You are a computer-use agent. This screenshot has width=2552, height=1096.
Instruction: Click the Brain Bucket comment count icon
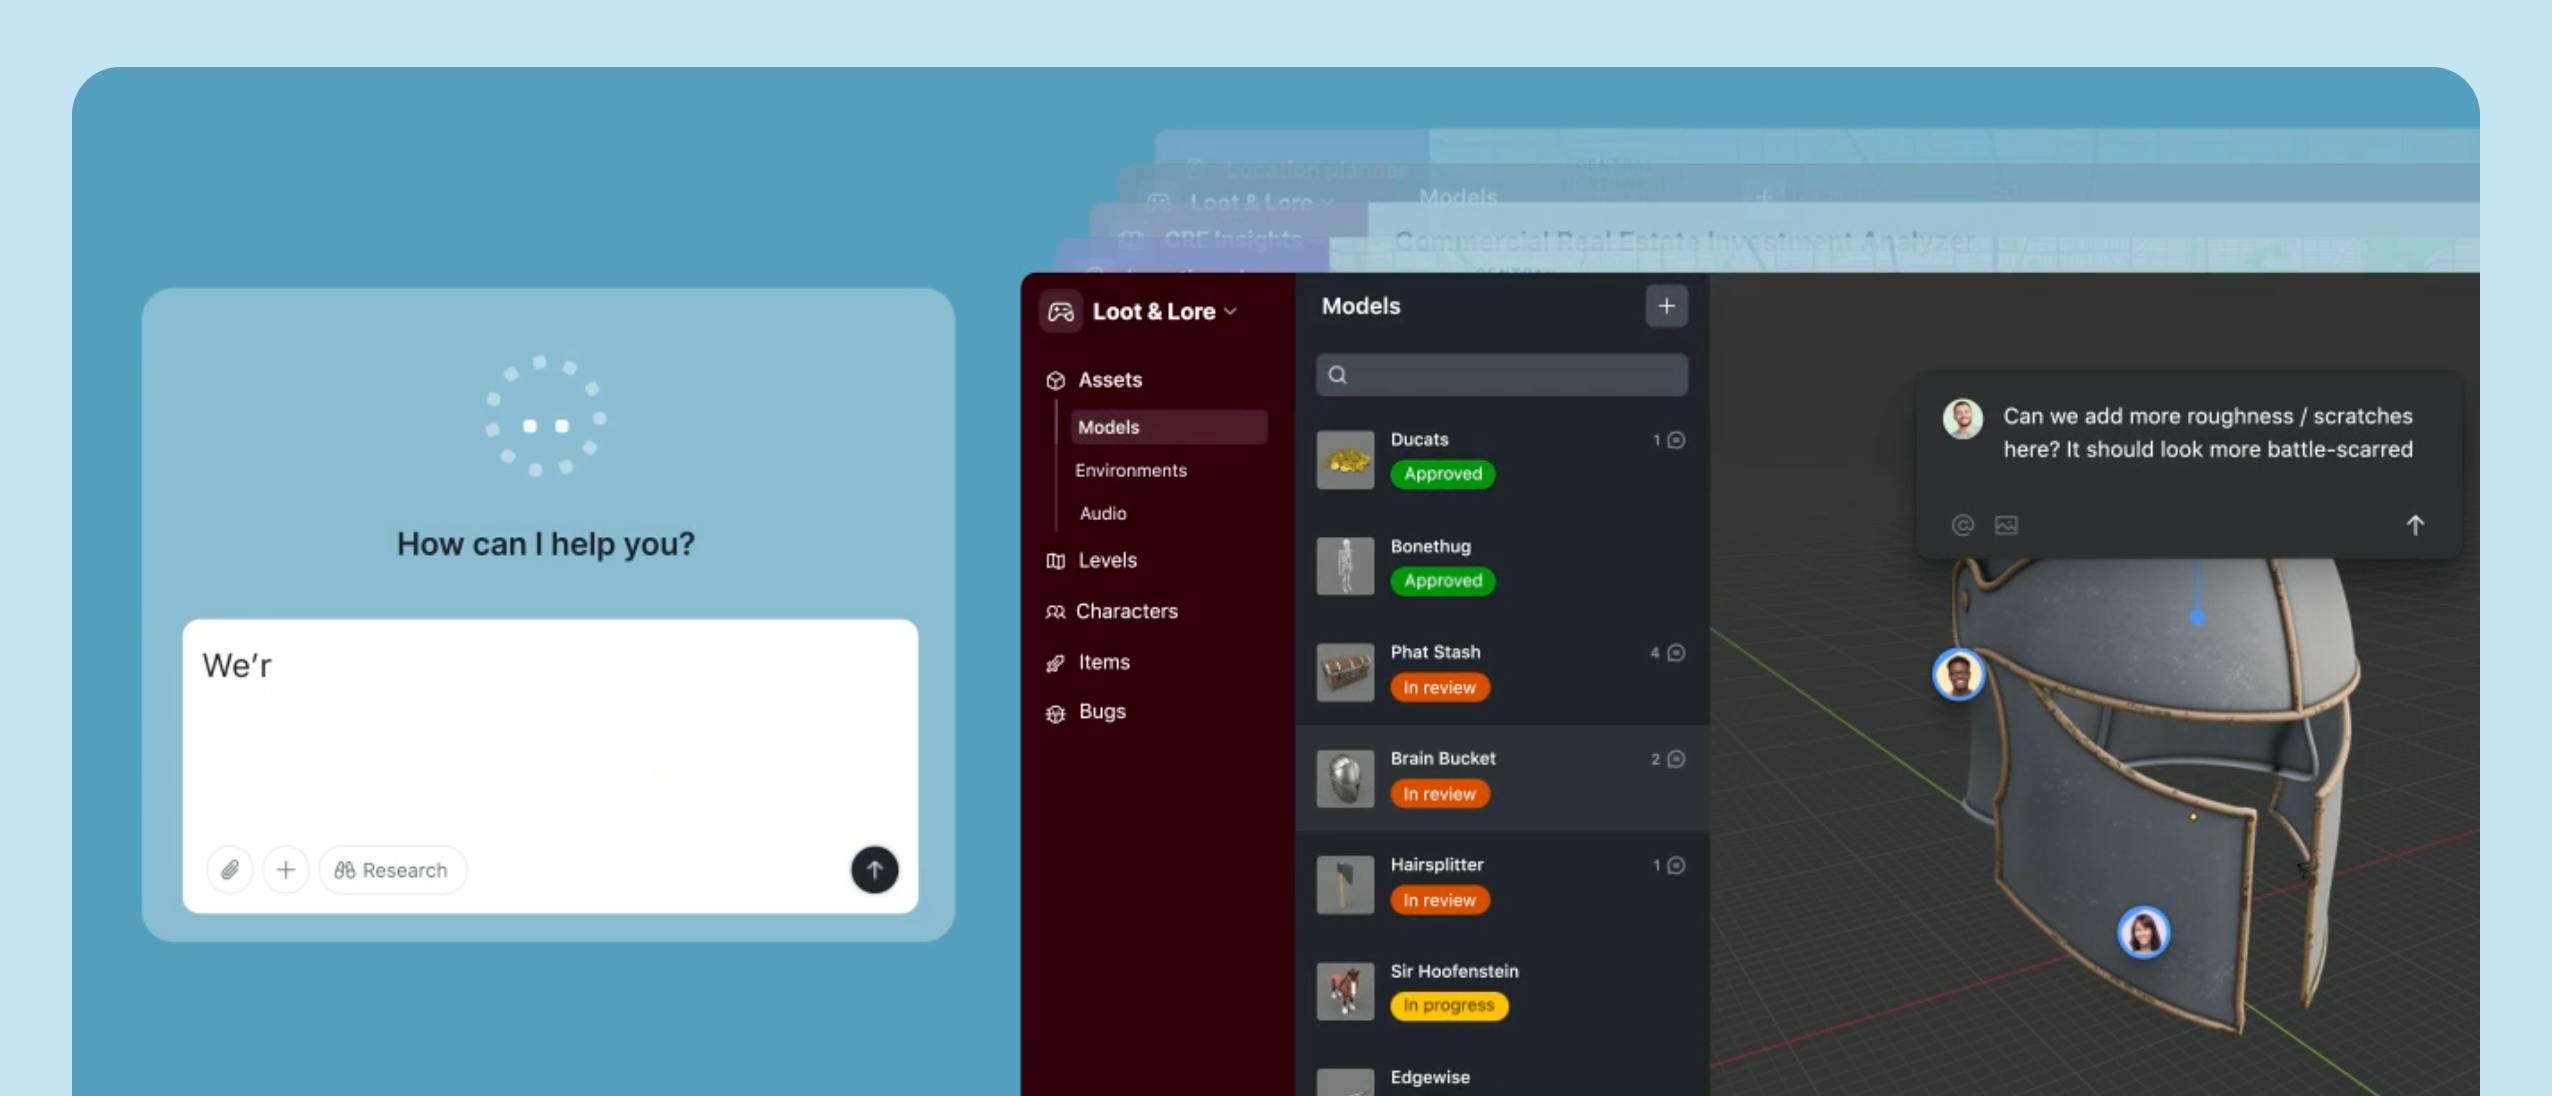tap(1677, 759)
